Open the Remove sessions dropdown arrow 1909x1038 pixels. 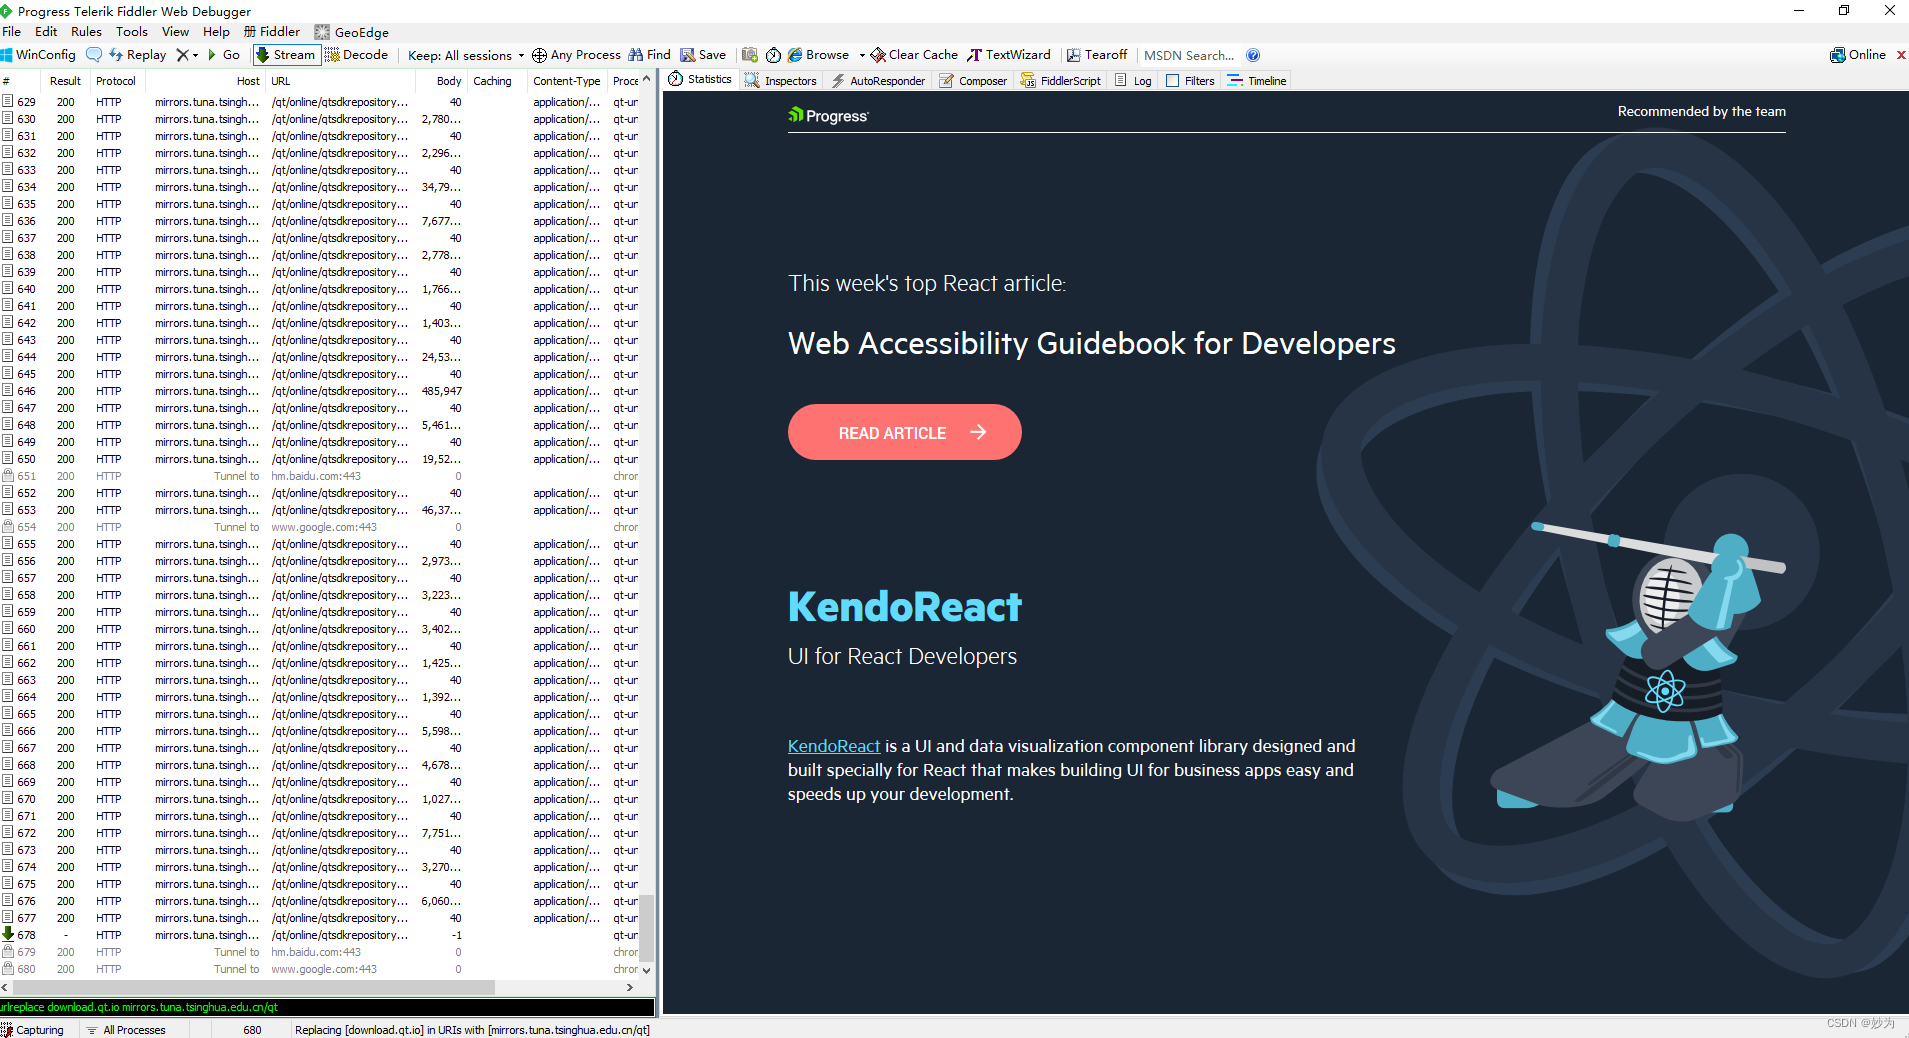(195, 55)
